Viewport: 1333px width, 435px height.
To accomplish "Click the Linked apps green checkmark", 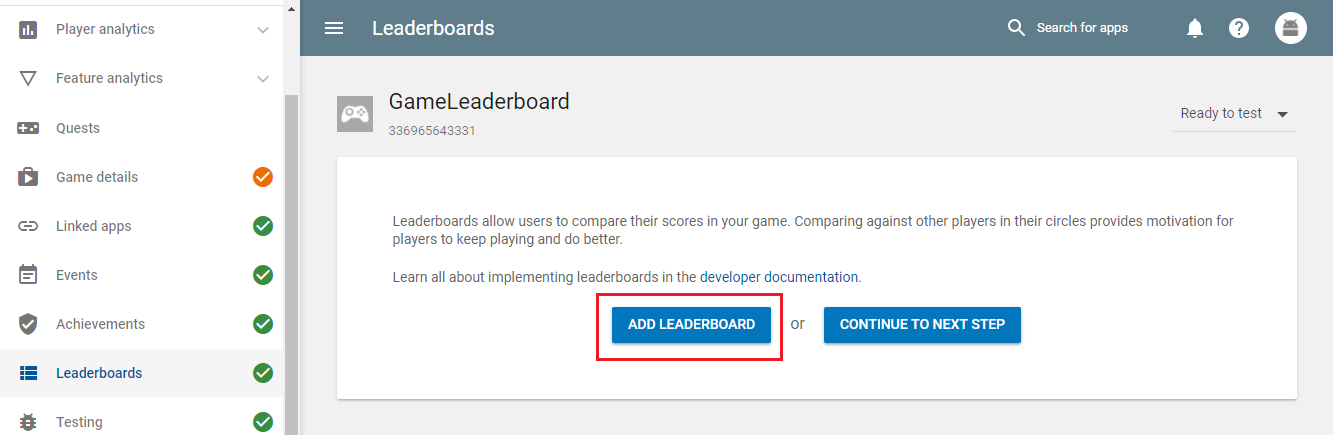I will click(263, 226).
